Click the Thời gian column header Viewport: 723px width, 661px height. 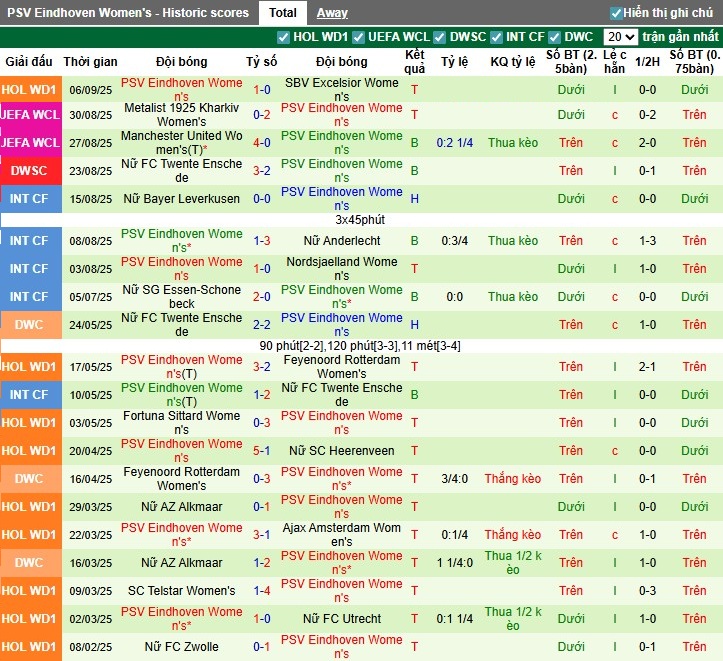[x=90, y=62]
